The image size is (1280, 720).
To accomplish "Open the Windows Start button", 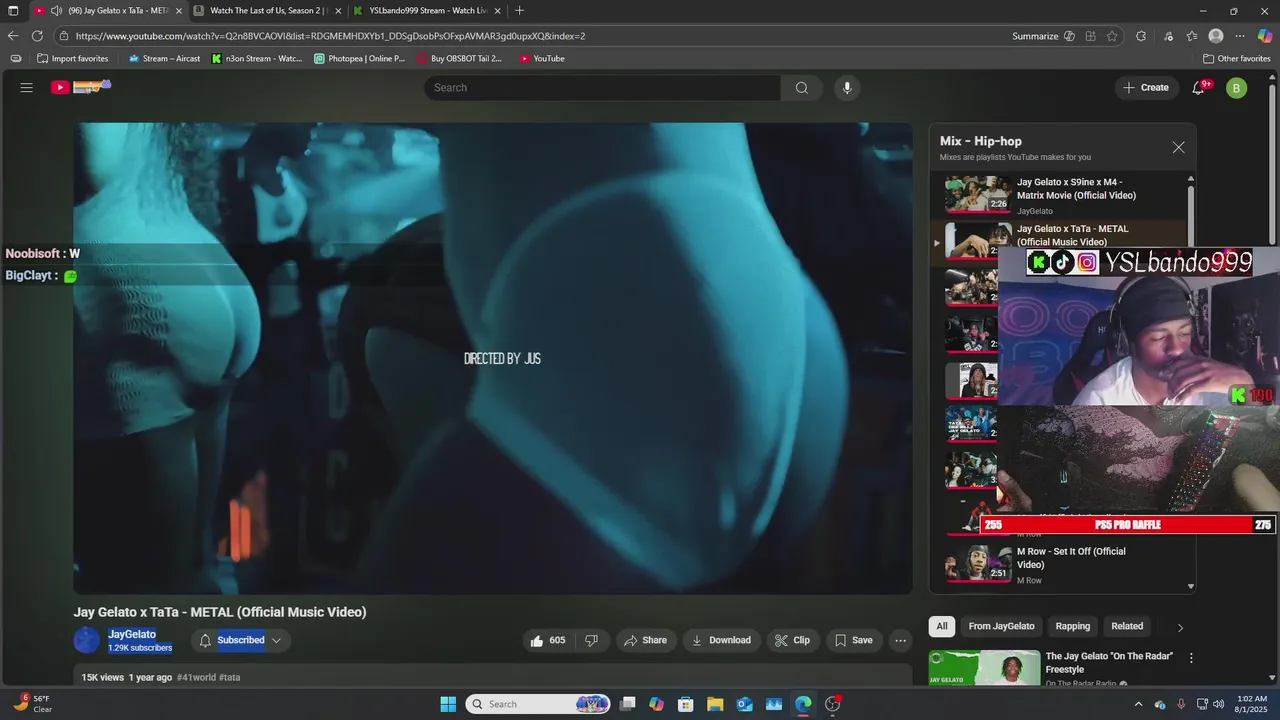I will [448, 704].
